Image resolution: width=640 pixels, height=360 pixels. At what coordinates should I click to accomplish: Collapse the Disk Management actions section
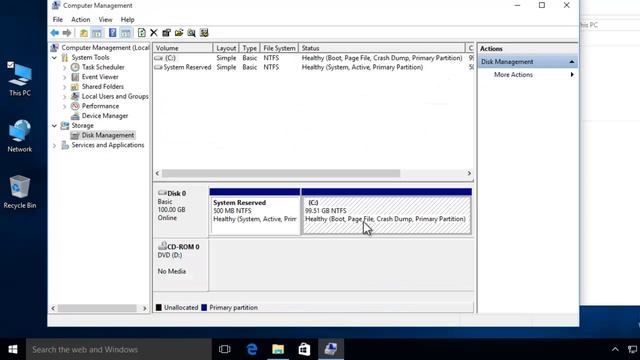point(572,62)
